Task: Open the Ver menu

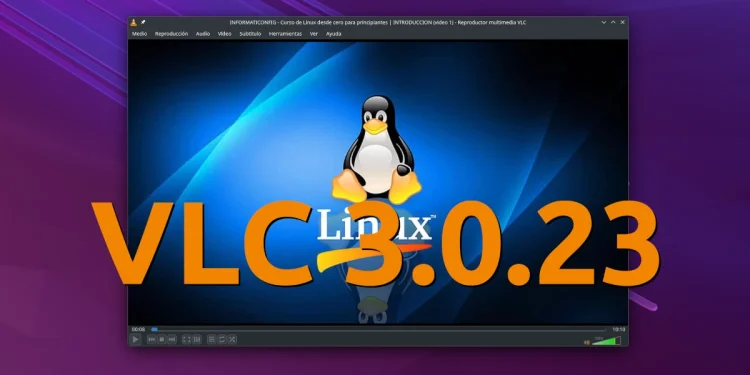Action: (x=314, y=34)
